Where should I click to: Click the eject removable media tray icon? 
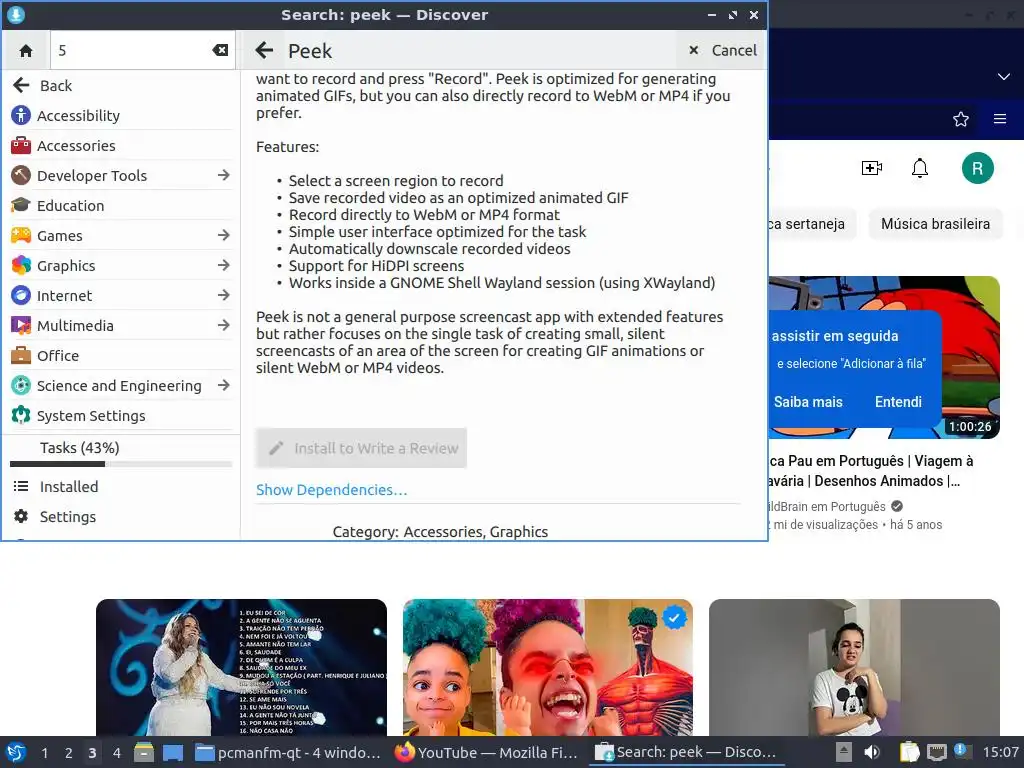point(844,752)
